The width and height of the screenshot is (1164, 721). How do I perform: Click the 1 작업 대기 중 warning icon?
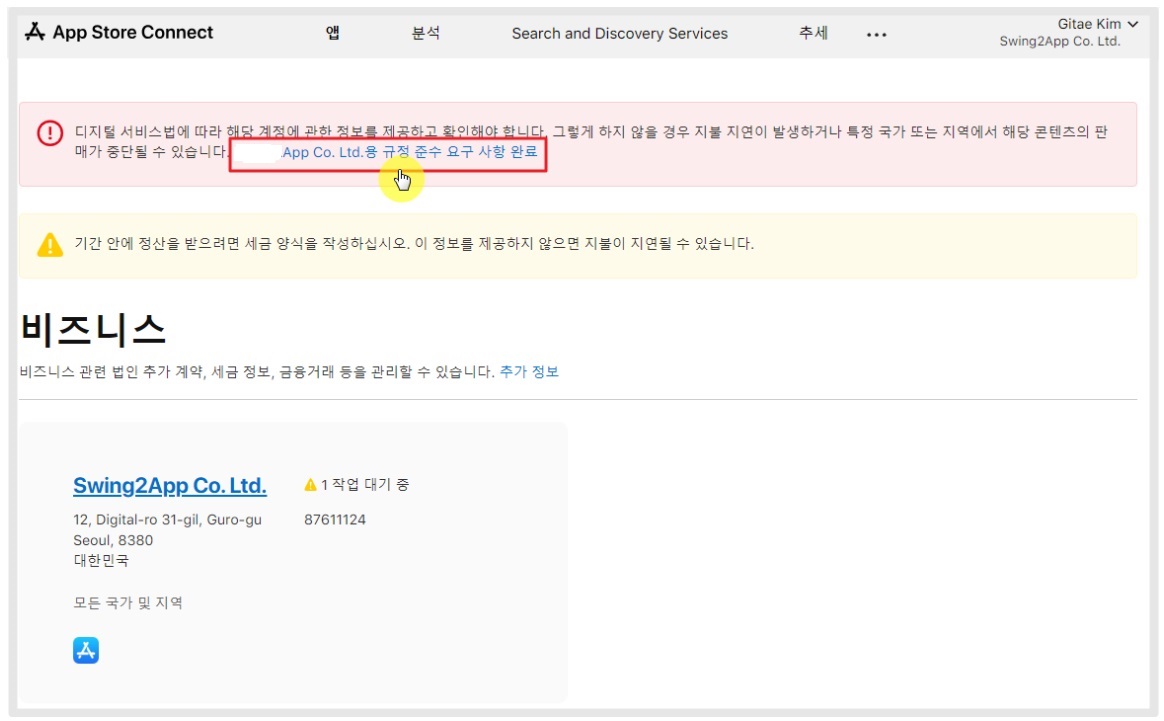(x=310, y=485)
